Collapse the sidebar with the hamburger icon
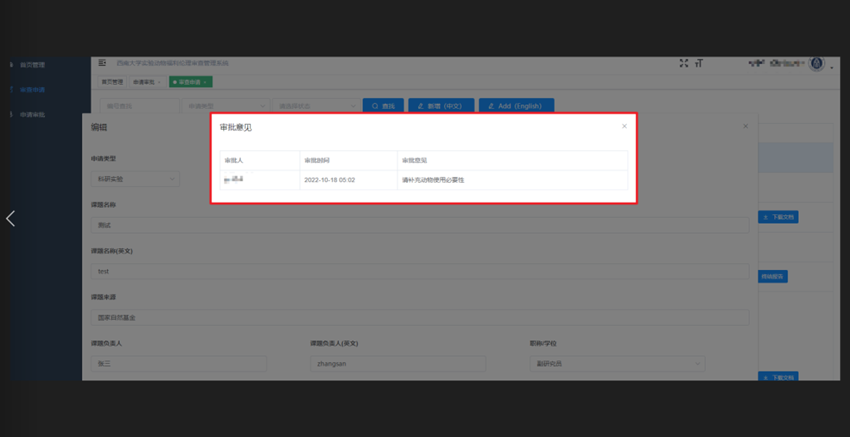This screenshot has height=437, width=850. coord(102,63)
